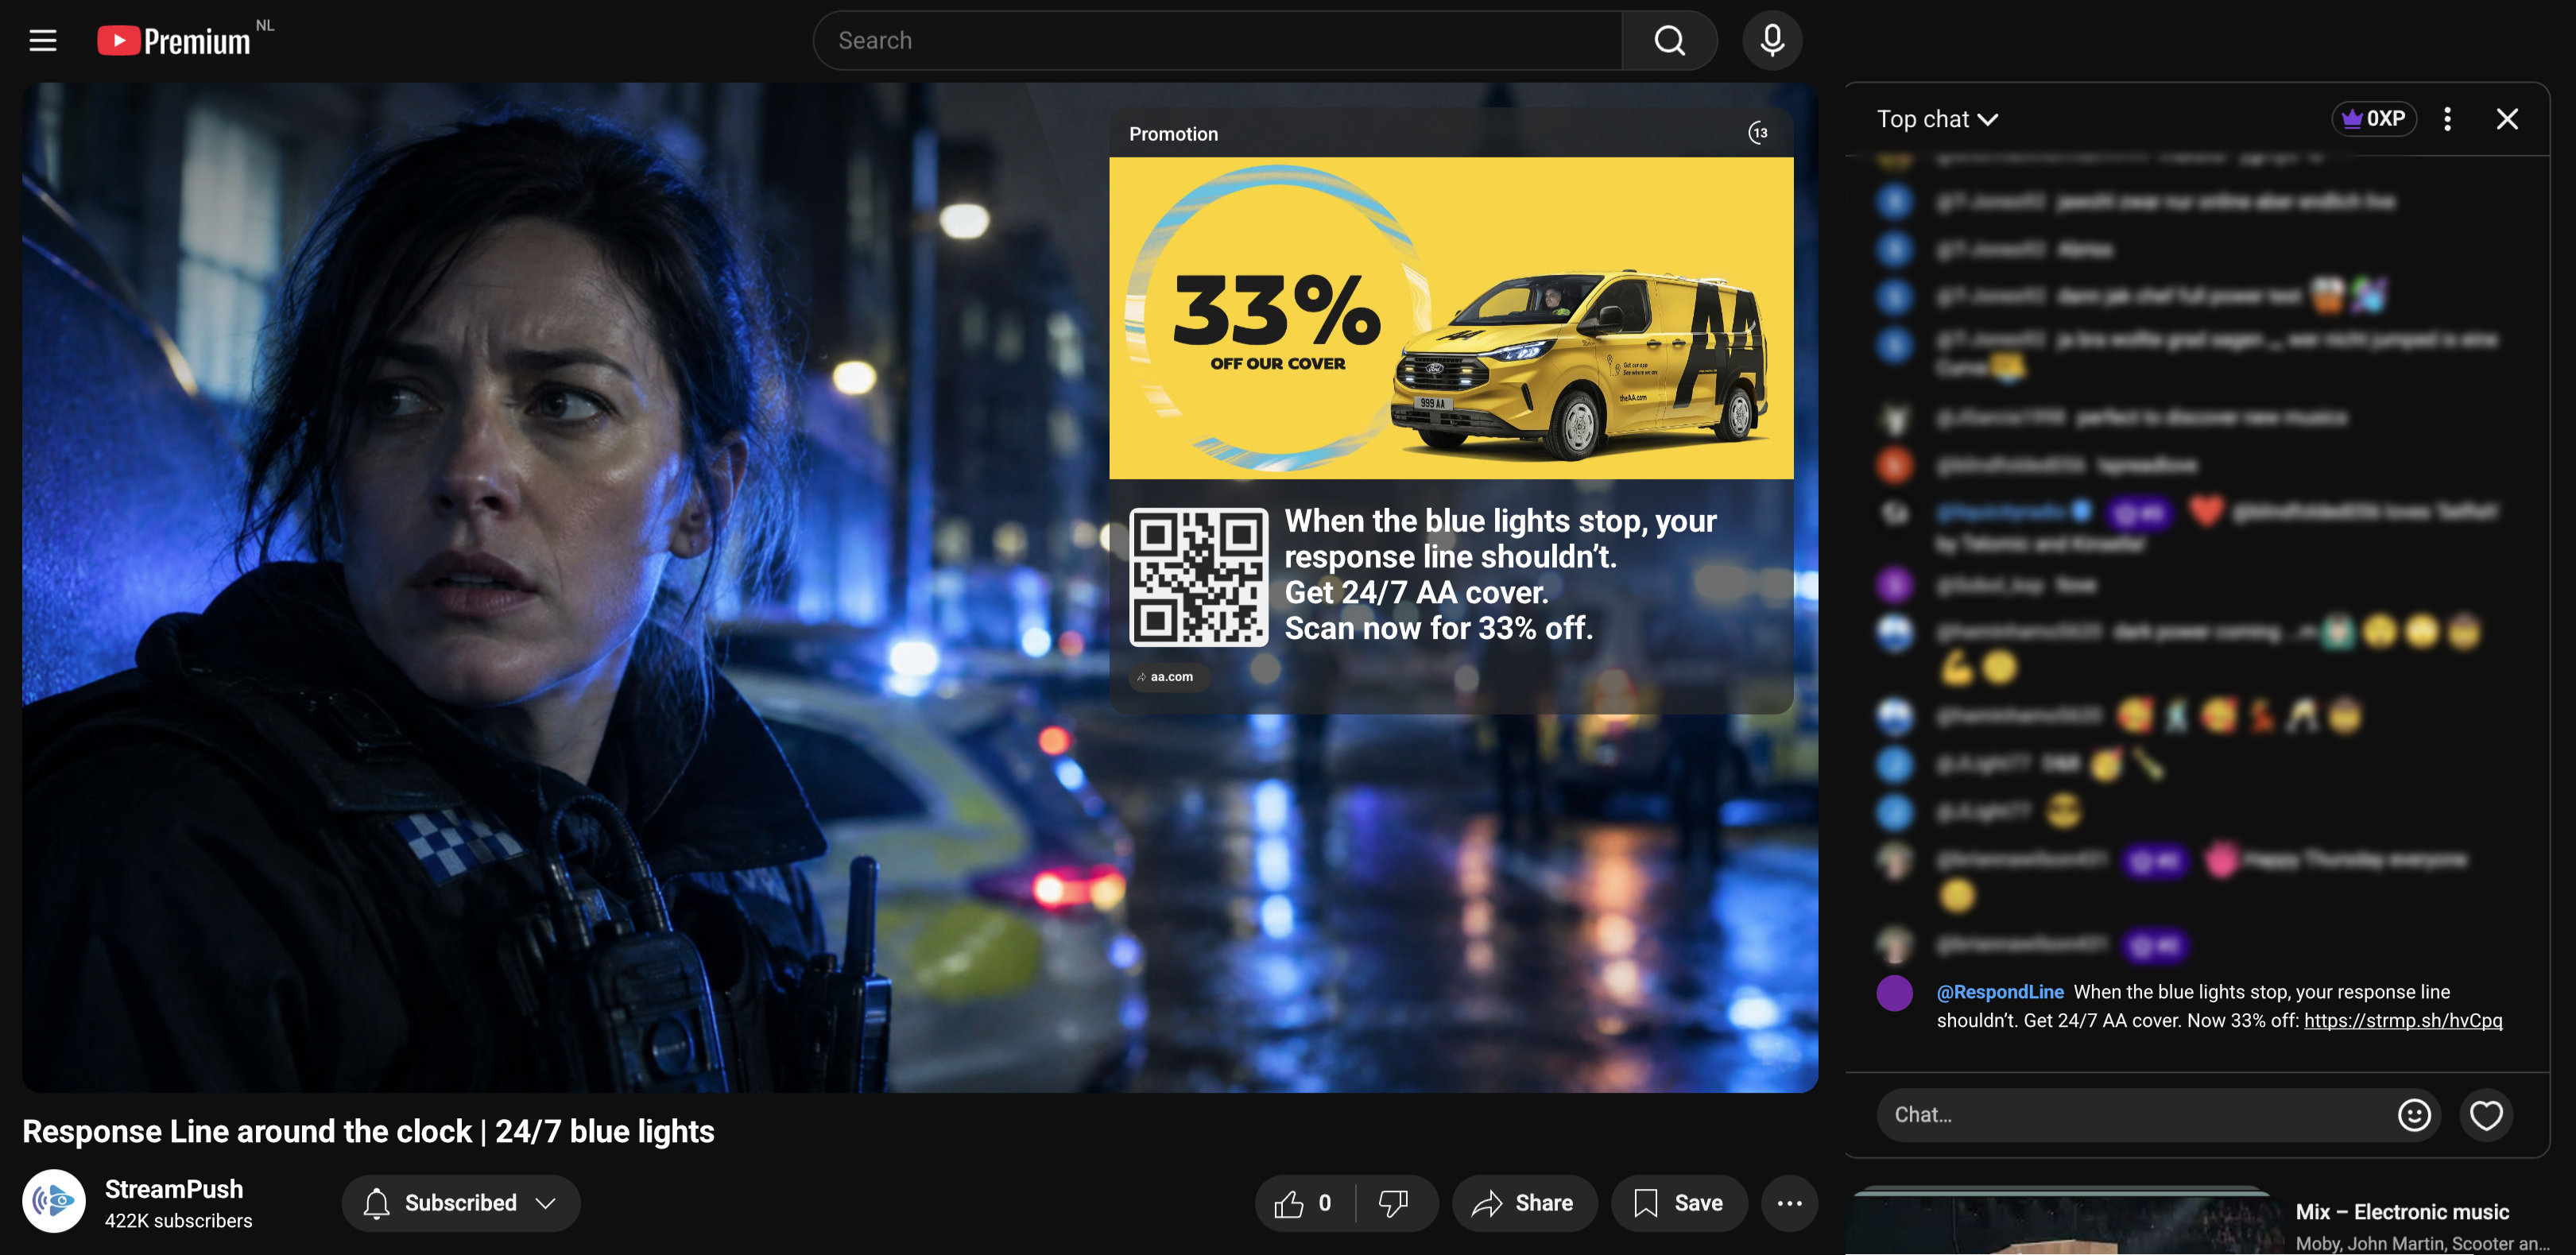Image resolution: width=2576 pixels, height=1255 pixels.
Task: Click the search magnifier button
Action: point(1669,40)
